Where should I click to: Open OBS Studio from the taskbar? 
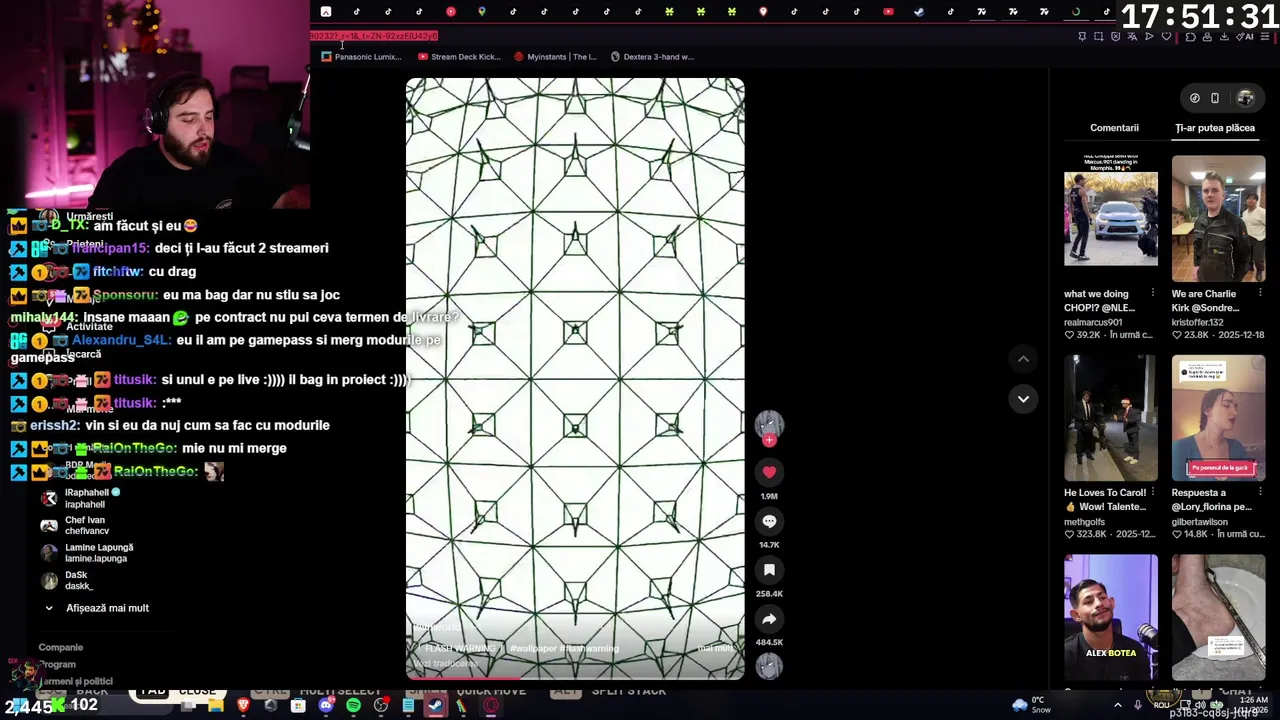pyautogui.click(x=381, y=705)
